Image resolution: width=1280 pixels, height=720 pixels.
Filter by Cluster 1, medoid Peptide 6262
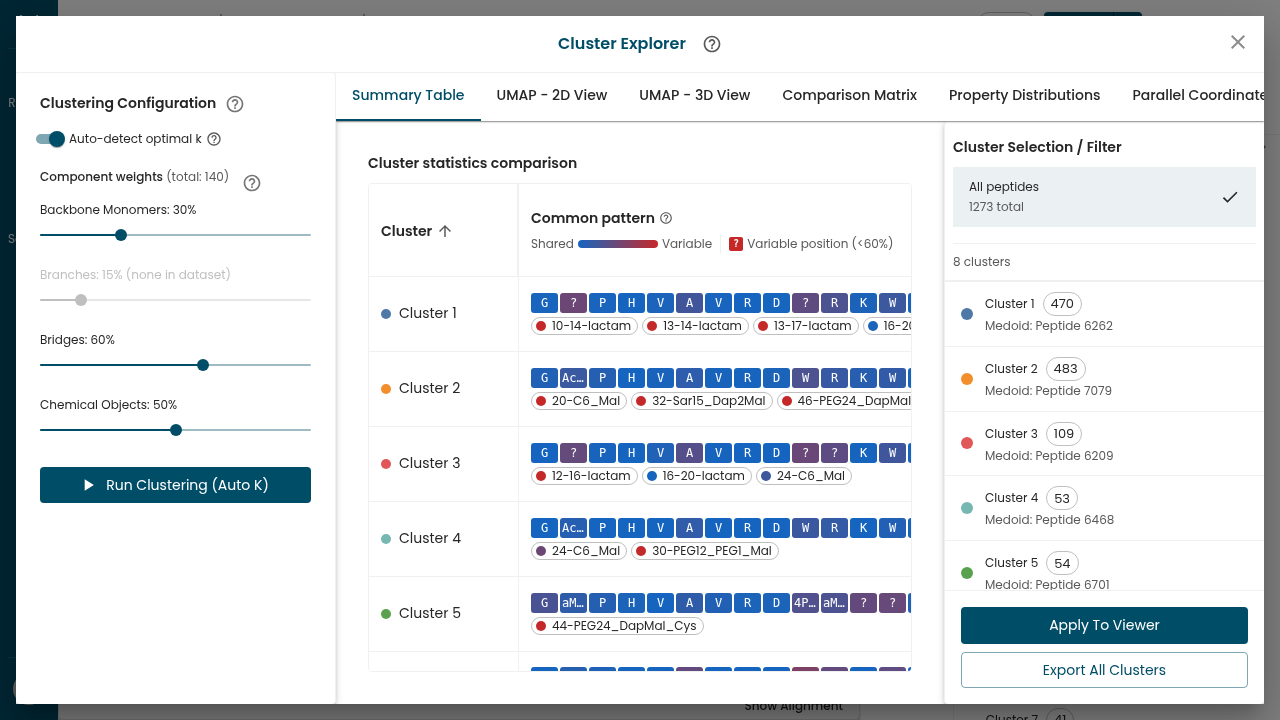(x=1104, y=314)
